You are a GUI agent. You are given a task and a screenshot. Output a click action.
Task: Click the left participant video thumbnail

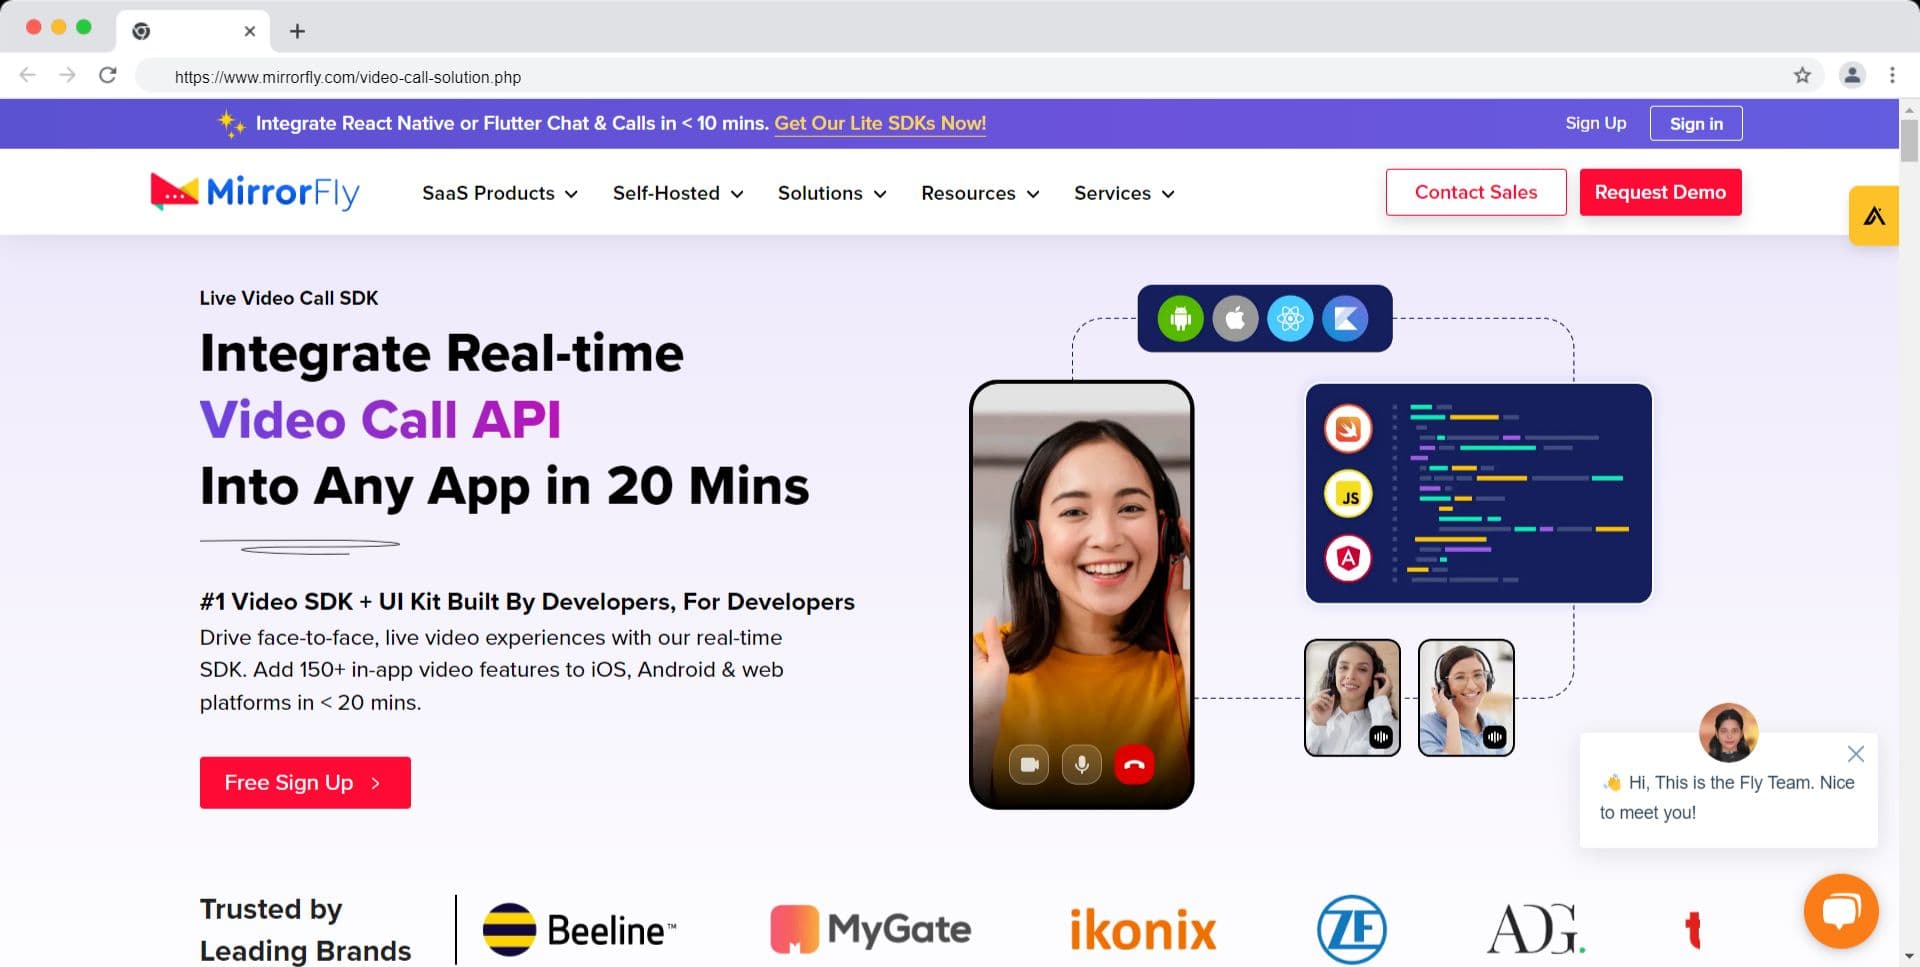(x=1352, y=698)
